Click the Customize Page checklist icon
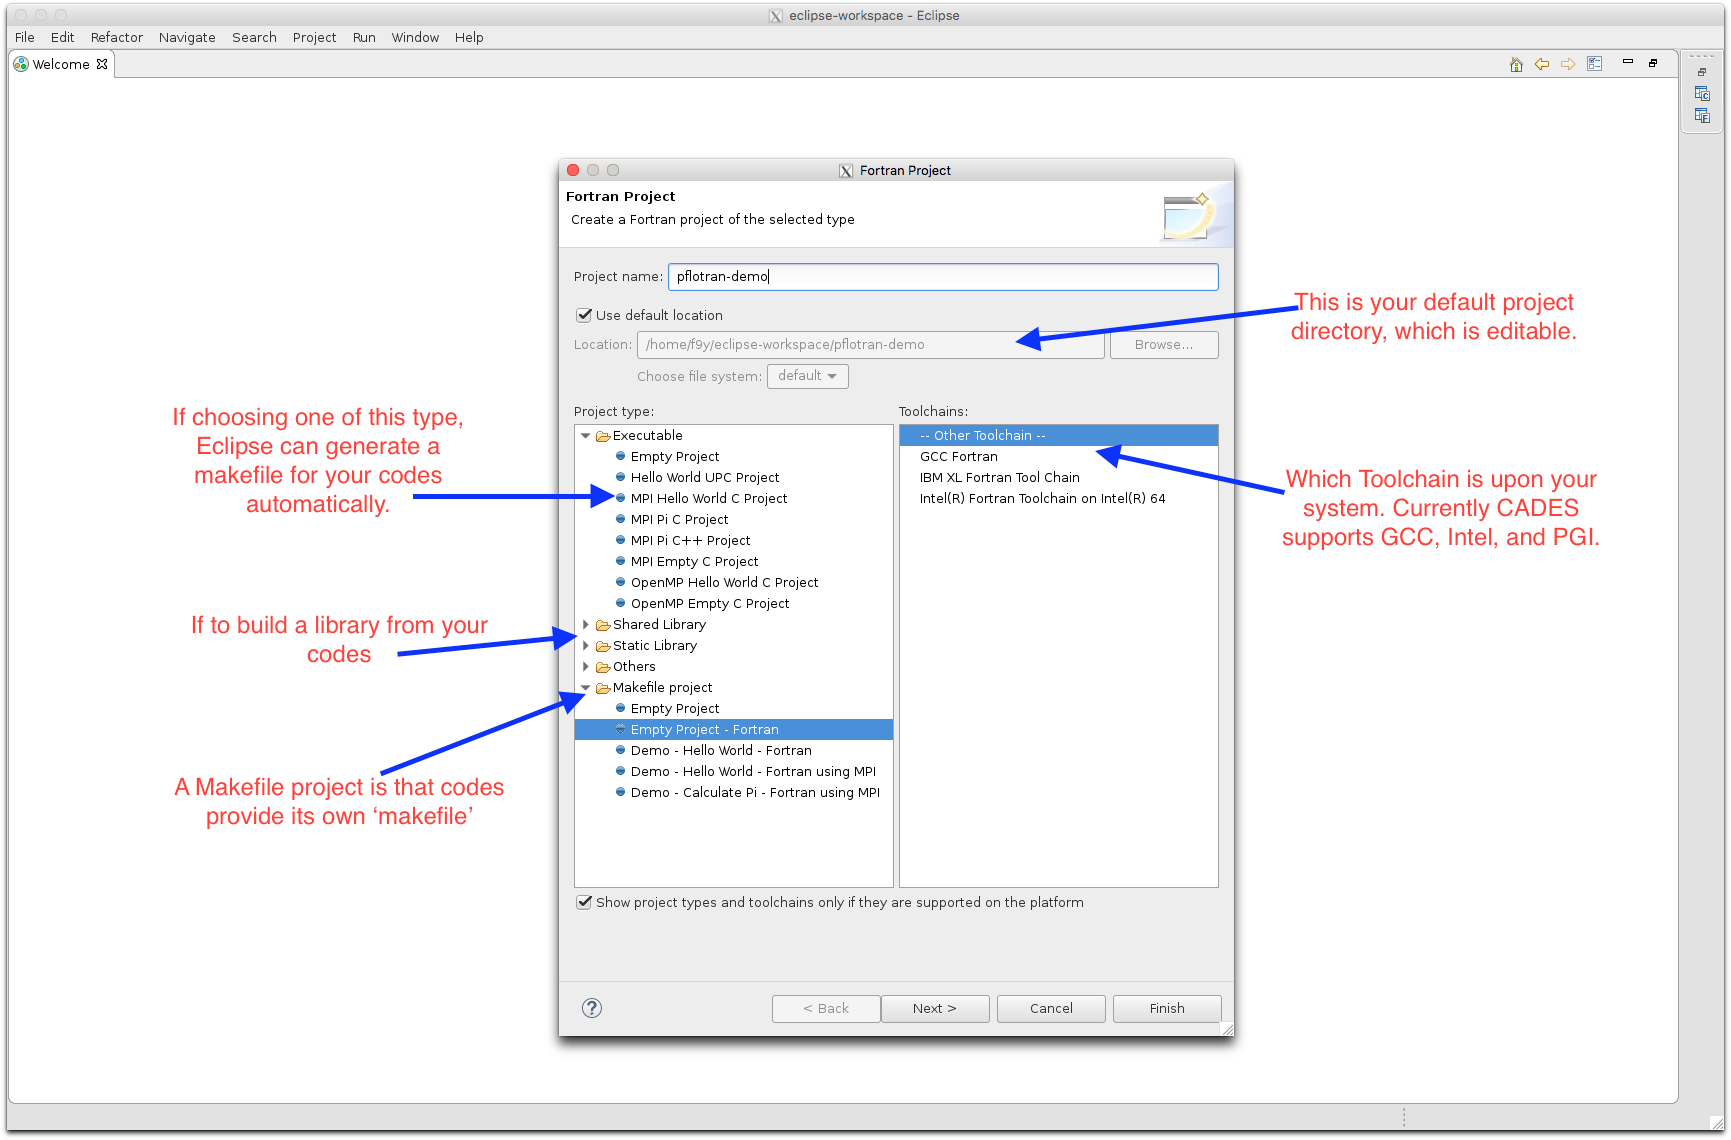Viewport: 1731px width, 1140px height. click(x=1595, y=64)
